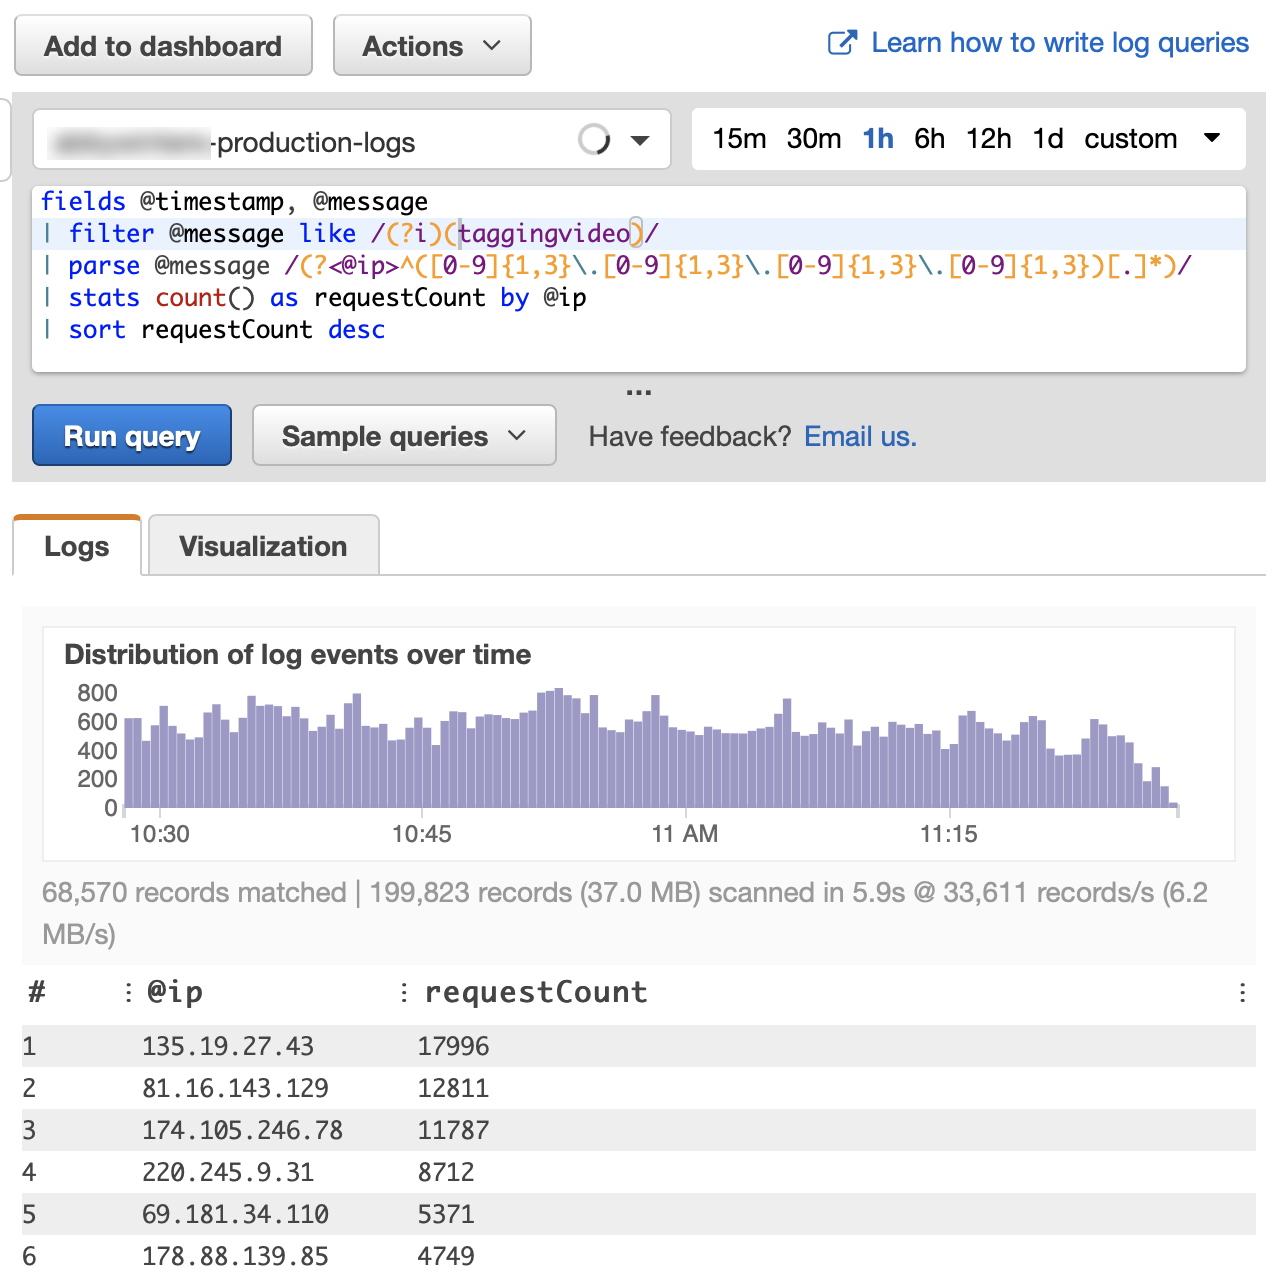Select the 12h time range
Screen dimensions: 1276x1276
coord(989,139)
